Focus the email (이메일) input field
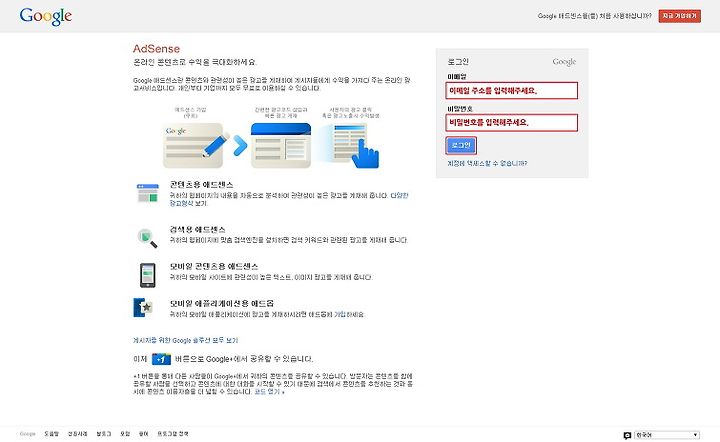Image resolution: width=720 pixels, height=442 pixels. coord(512,90)
